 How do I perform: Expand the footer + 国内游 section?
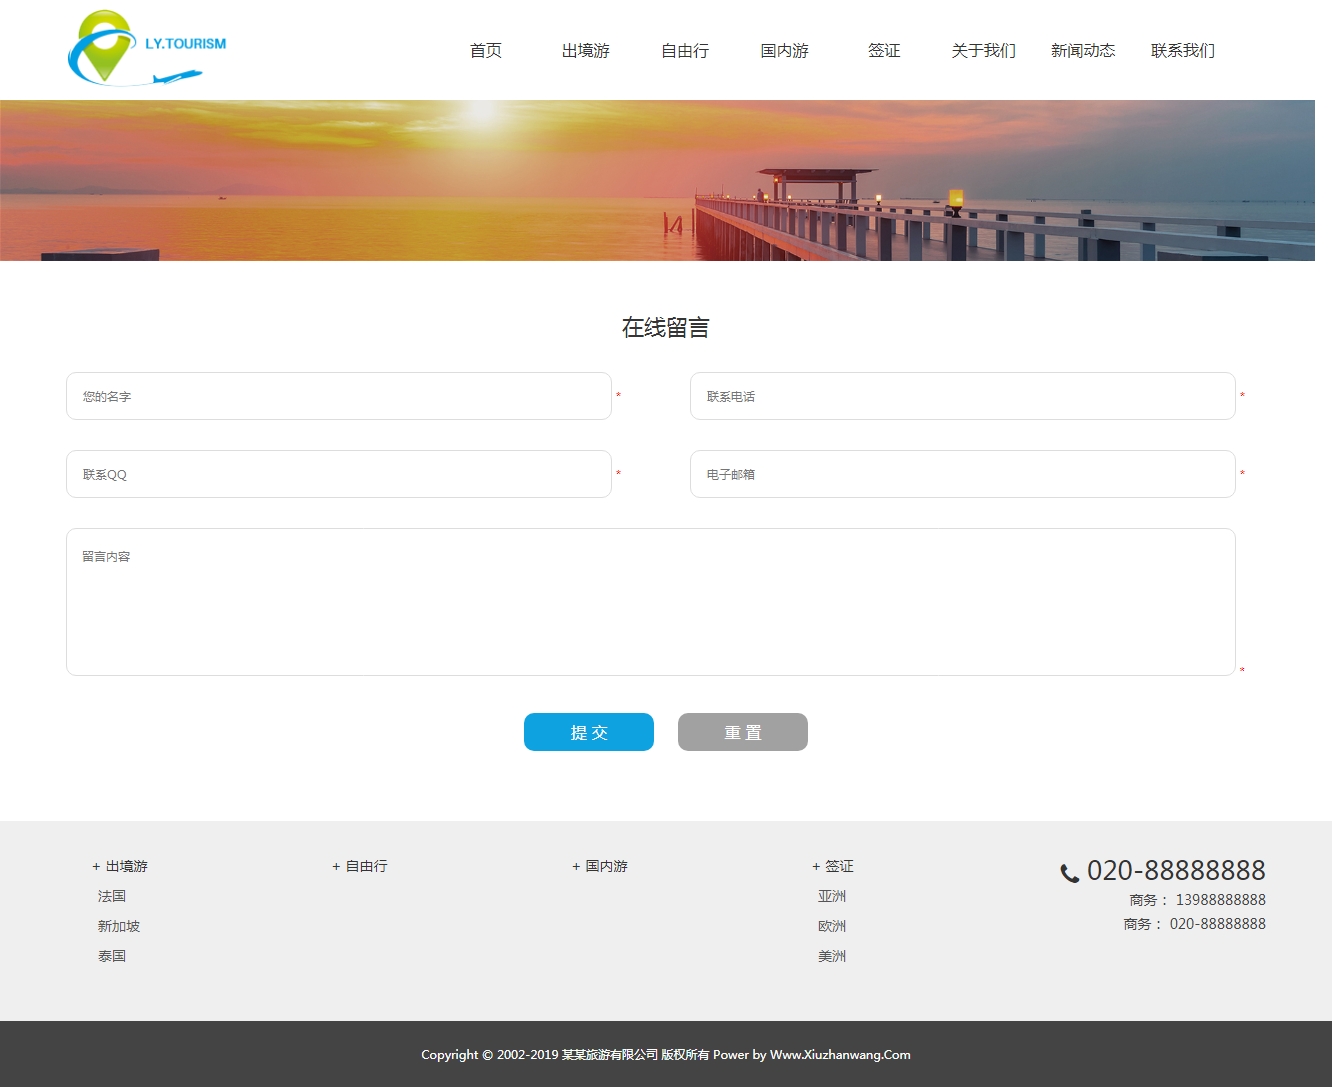pos(600,866)
